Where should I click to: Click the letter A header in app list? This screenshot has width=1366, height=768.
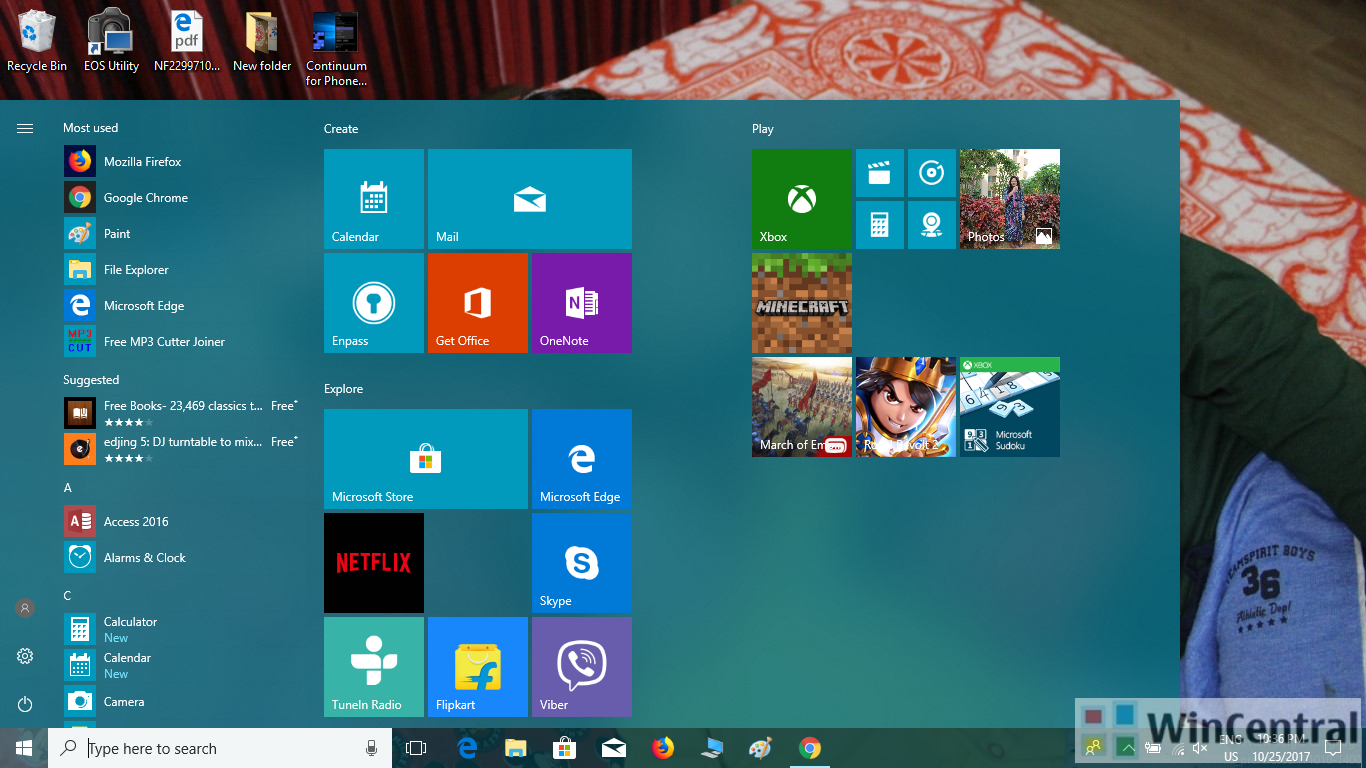click(x=68, y=488)
